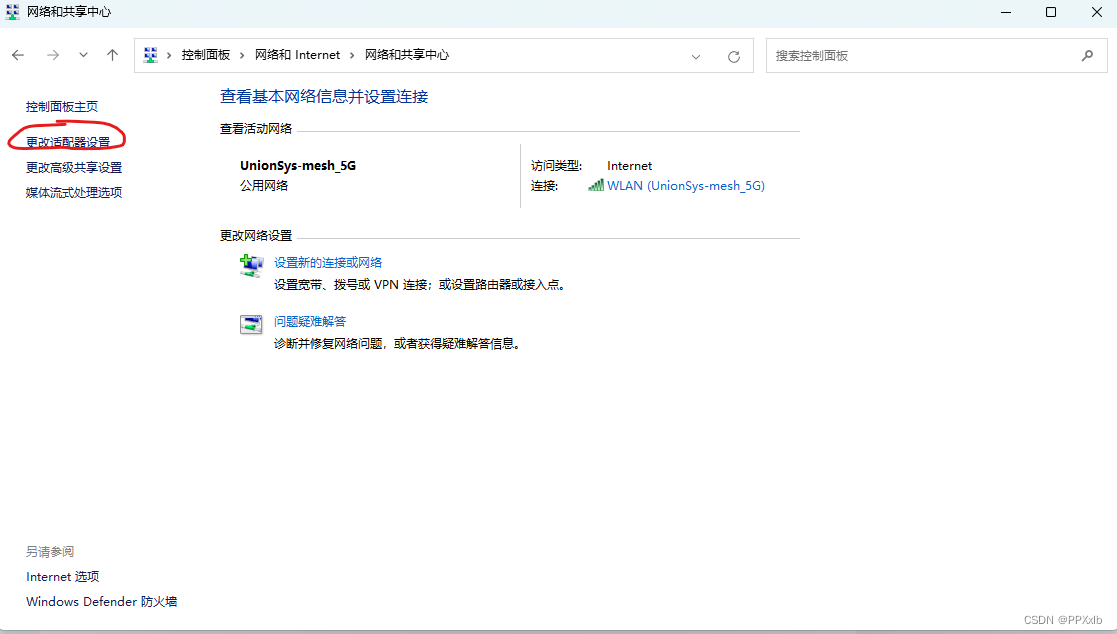Open 更改适配器设置 link
1117x634 pixels.
click(x=68, y=142)
